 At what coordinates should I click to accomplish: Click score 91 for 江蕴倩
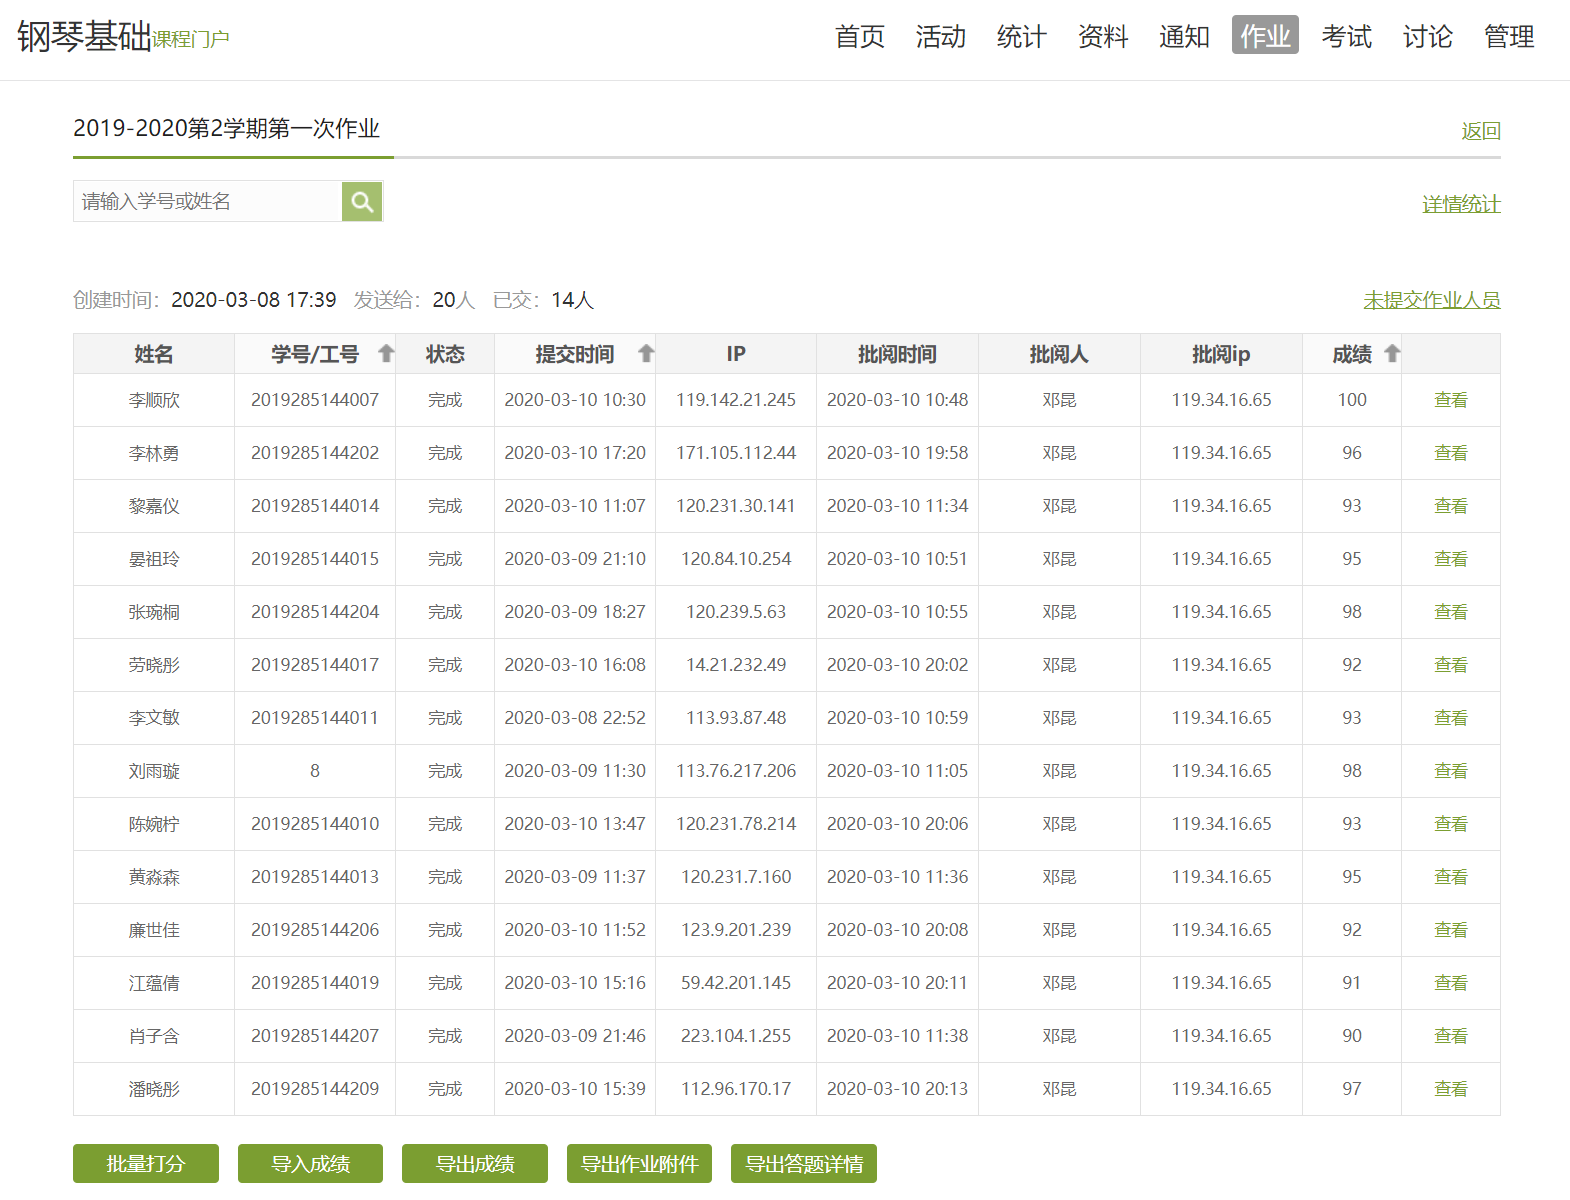tap(1352, 983)
